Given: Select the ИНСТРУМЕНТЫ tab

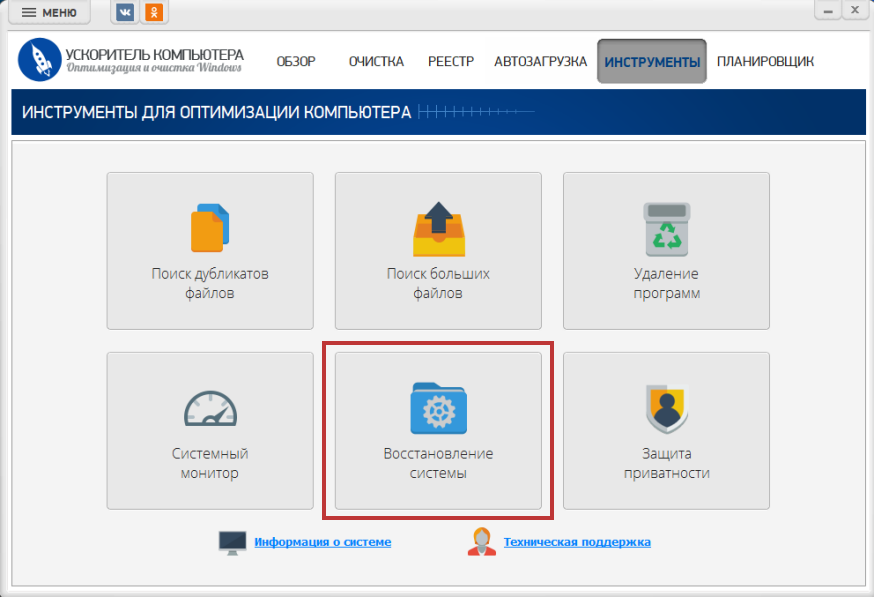Looking at the screenshot, I should [652, 61].
